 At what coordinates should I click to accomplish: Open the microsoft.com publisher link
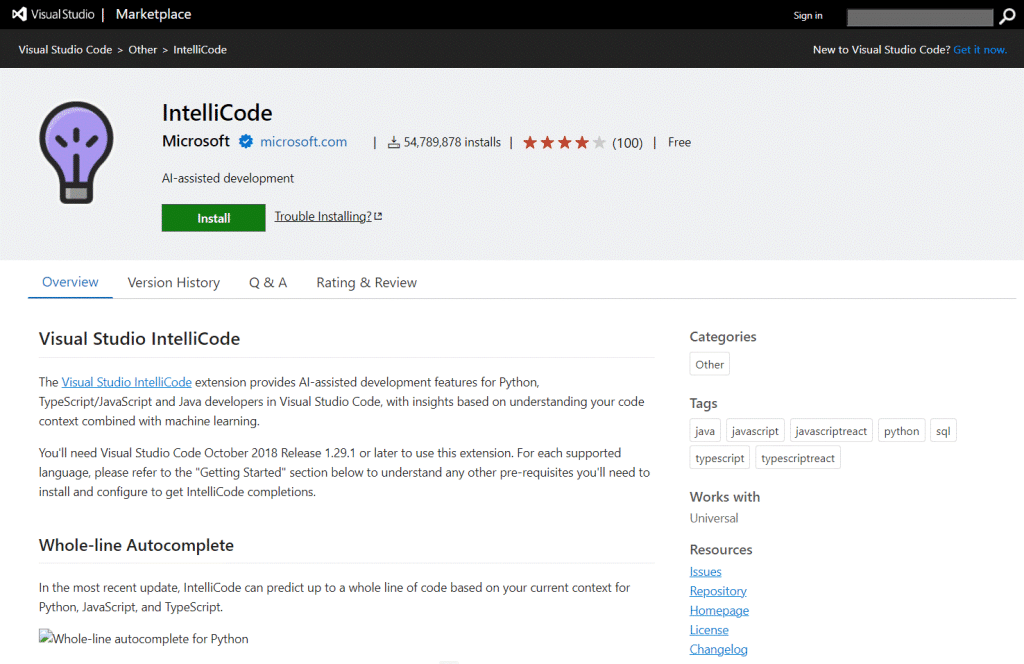(x=304, y=142)
